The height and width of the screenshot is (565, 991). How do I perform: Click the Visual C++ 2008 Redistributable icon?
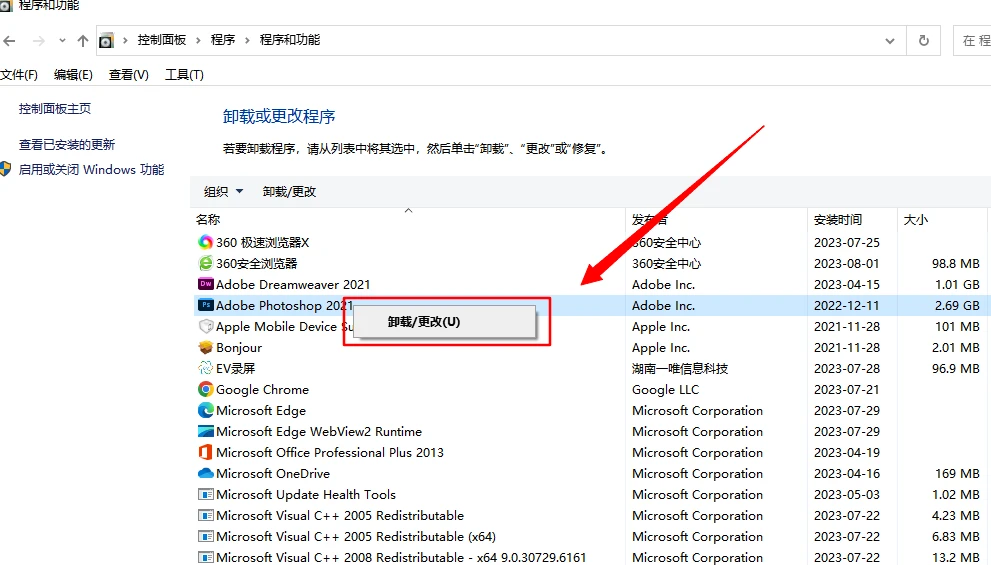(205, 557)
